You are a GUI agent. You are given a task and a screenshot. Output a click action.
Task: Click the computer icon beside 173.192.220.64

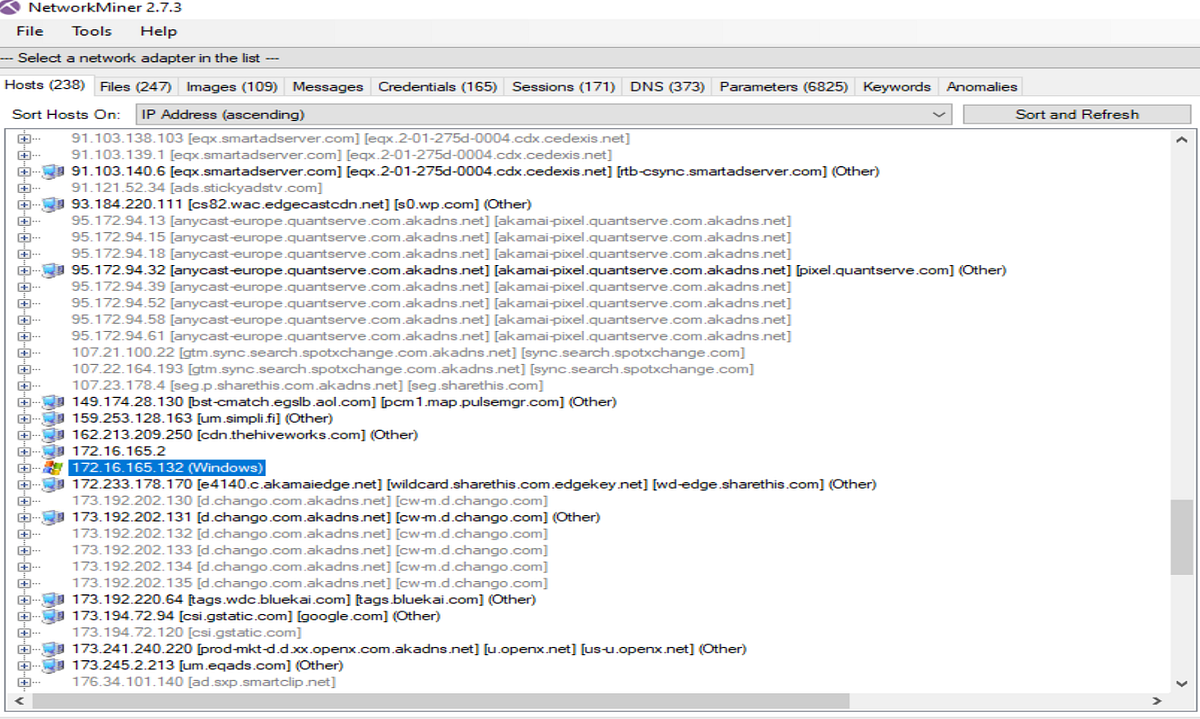tap(53, 599)
